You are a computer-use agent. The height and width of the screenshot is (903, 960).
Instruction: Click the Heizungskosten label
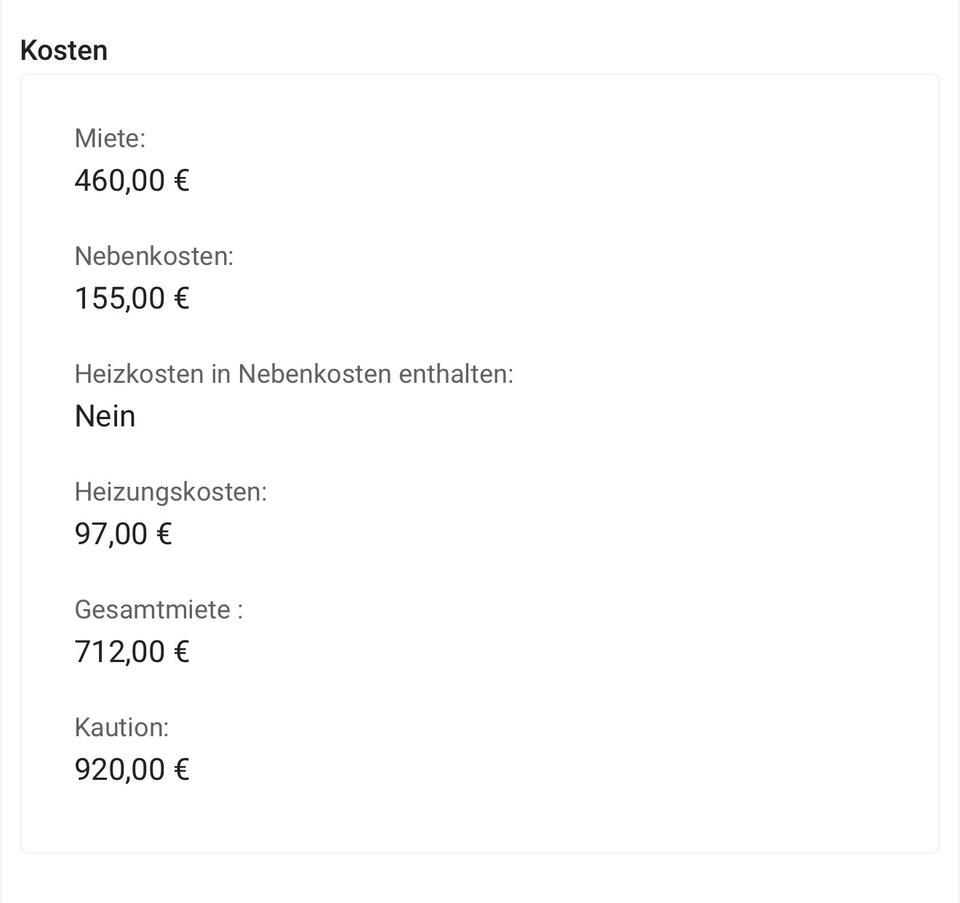171,492
